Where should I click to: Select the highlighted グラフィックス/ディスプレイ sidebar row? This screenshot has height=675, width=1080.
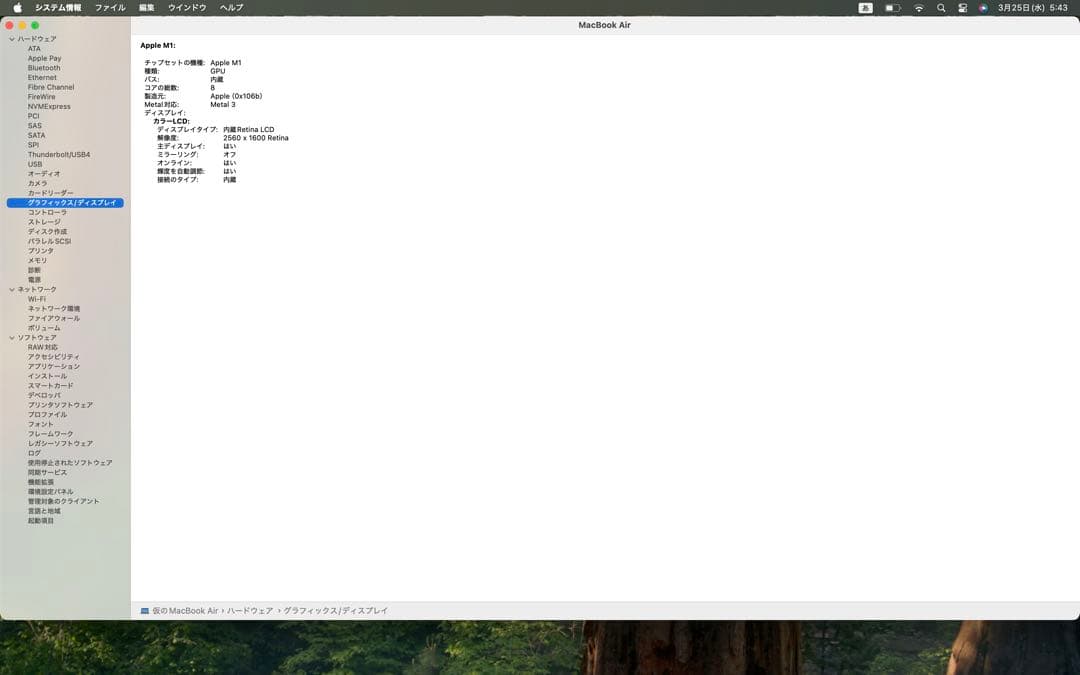65,203
